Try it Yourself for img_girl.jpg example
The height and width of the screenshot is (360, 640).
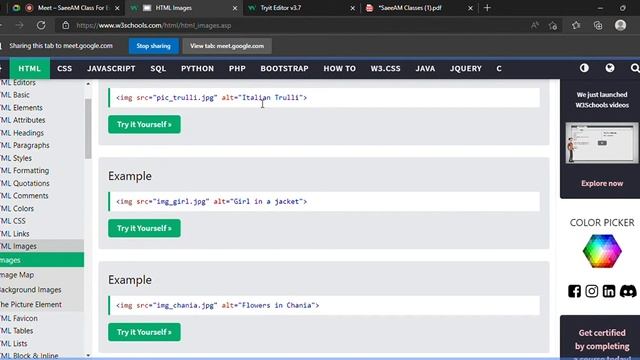click(144, 228)
